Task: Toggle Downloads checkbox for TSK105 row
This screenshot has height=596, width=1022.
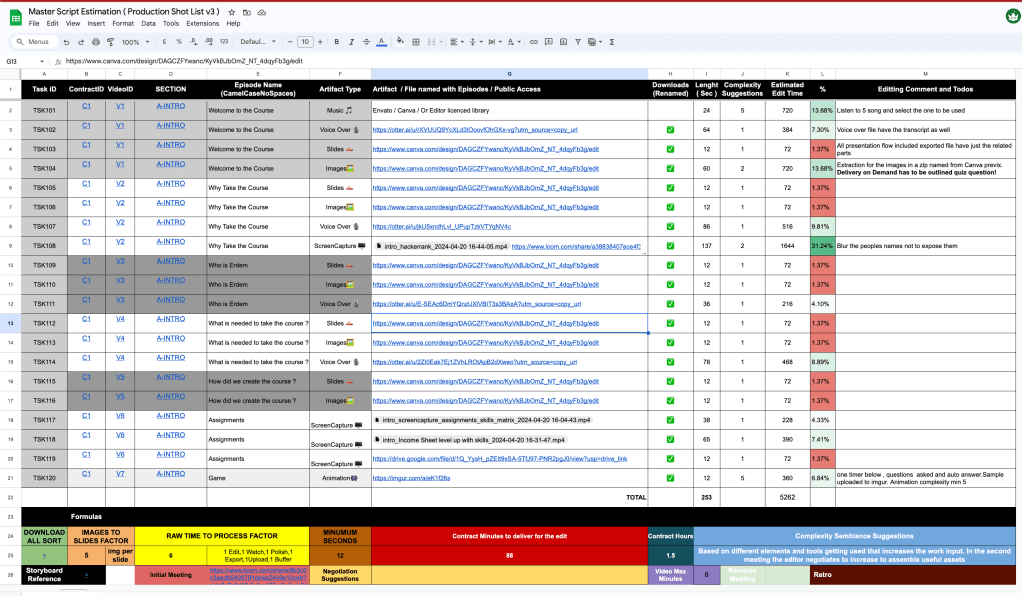Action: click(670, 188)
